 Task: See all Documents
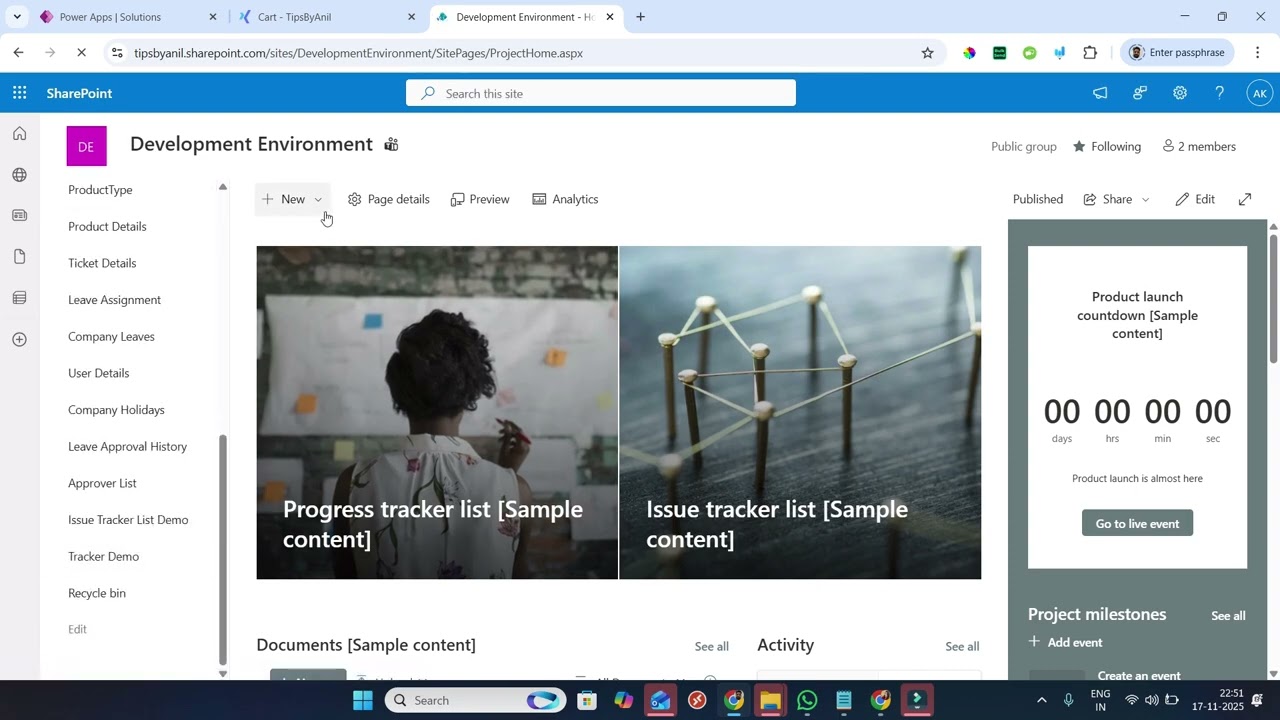tap(712, 646)
